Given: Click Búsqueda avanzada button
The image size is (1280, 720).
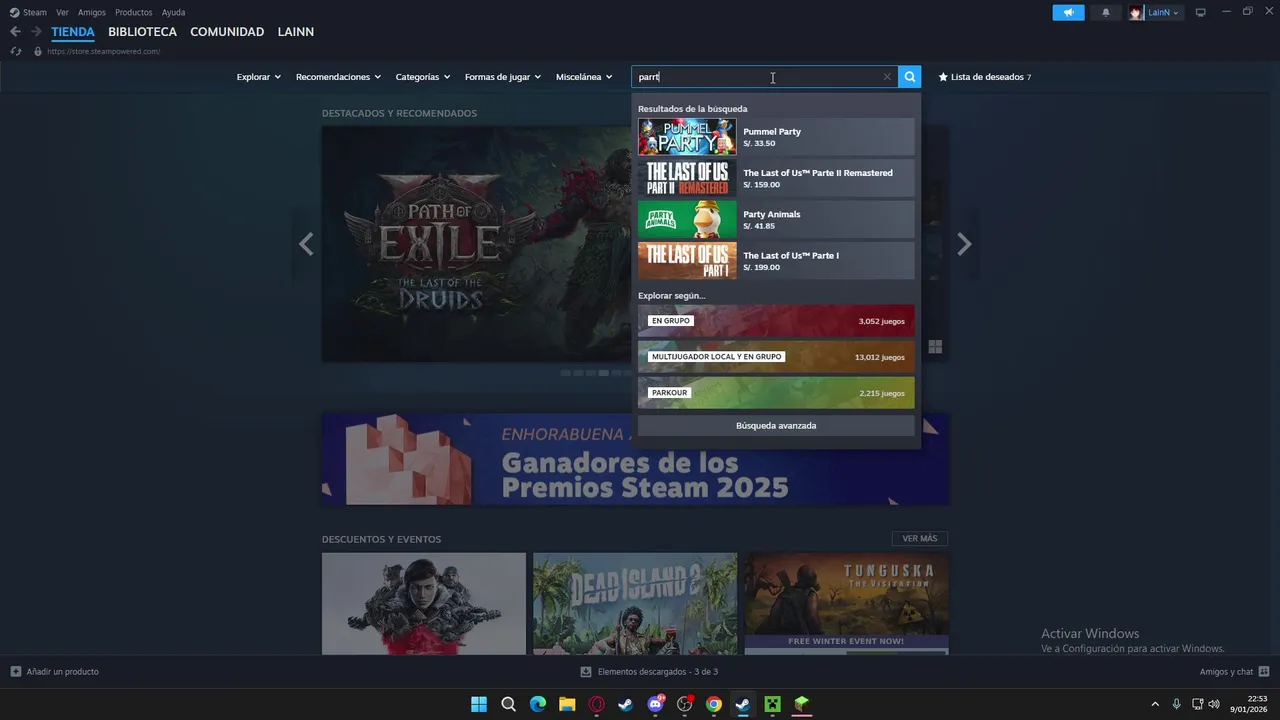Looking at the screenshot, I should [x=776, y=426].
